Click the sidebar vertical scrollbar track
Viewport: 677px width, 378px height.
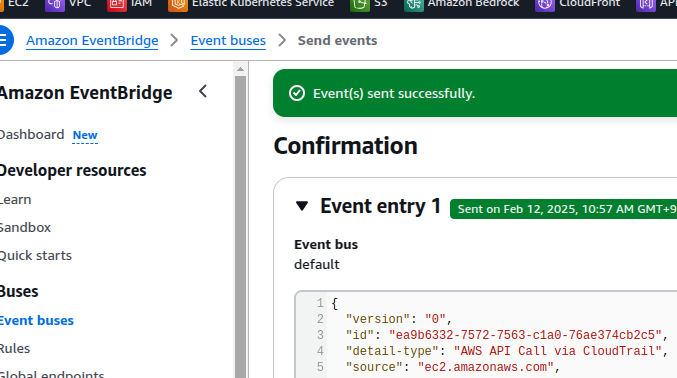pyautogui.click(x=240, y=227)
